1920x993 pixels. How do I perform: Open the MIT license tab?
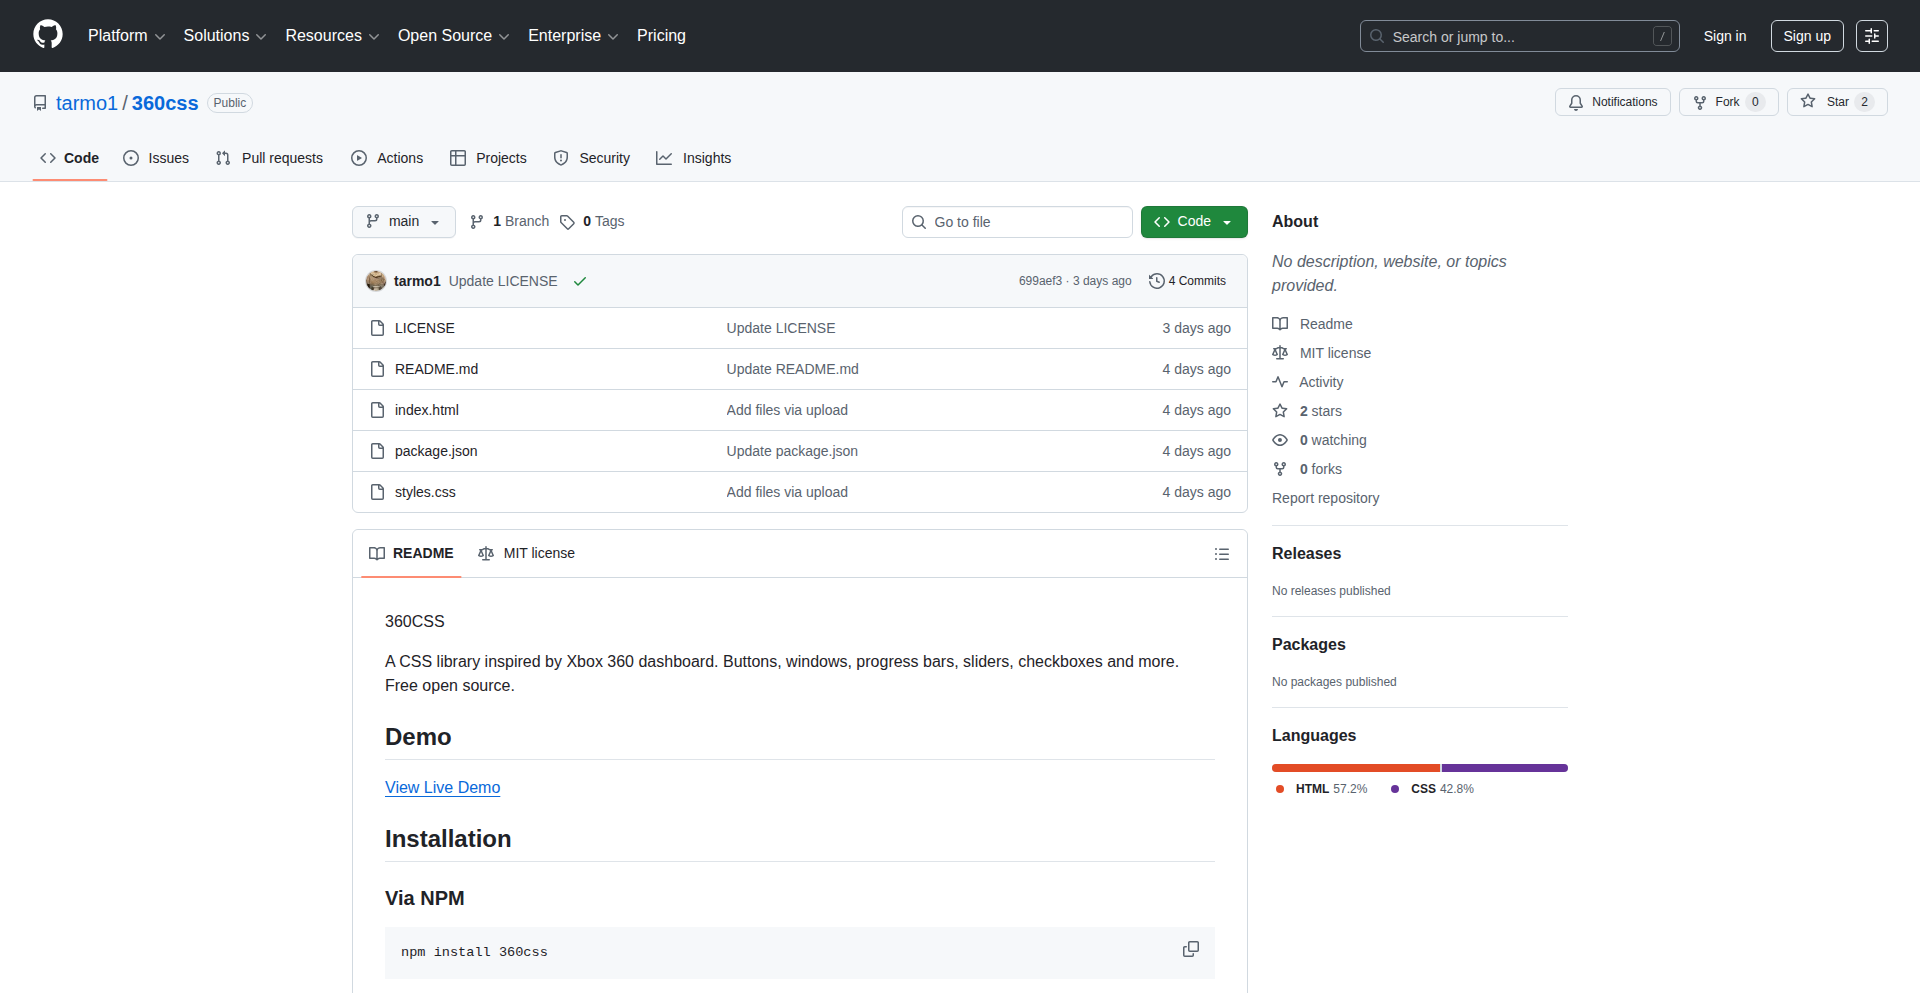[527, 553]
